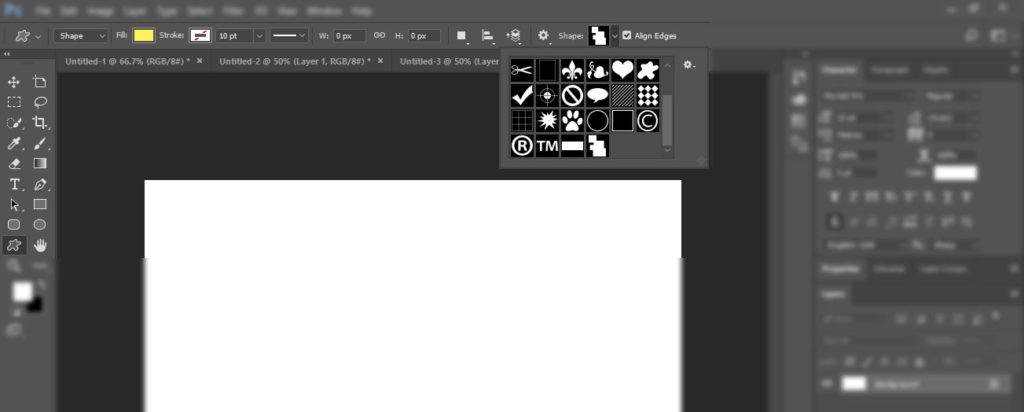Open Path alignment options
The width and height of the screenshot is (1024, 412).
[x=488, y=36]
